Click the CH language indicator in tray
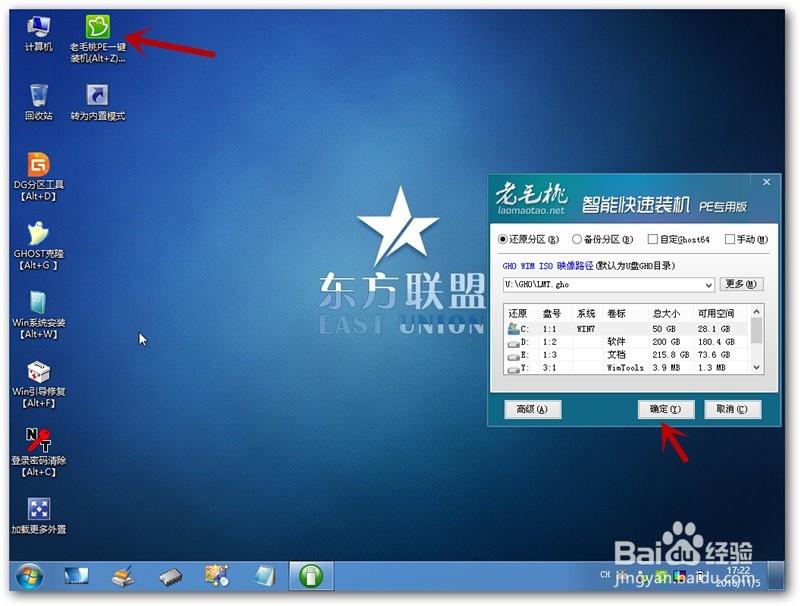The height and width of the screenshot is (606, 800). [605, 574]
